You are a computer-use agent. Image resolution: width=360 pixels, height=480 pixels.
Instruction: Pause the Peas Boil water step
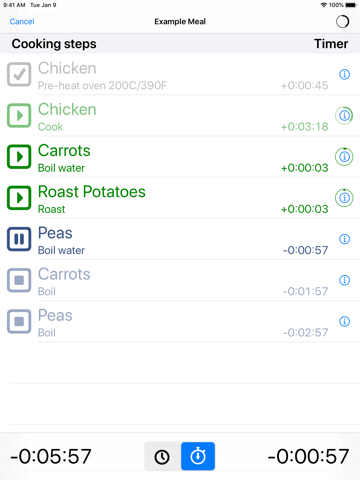click(x=19, y=239)
